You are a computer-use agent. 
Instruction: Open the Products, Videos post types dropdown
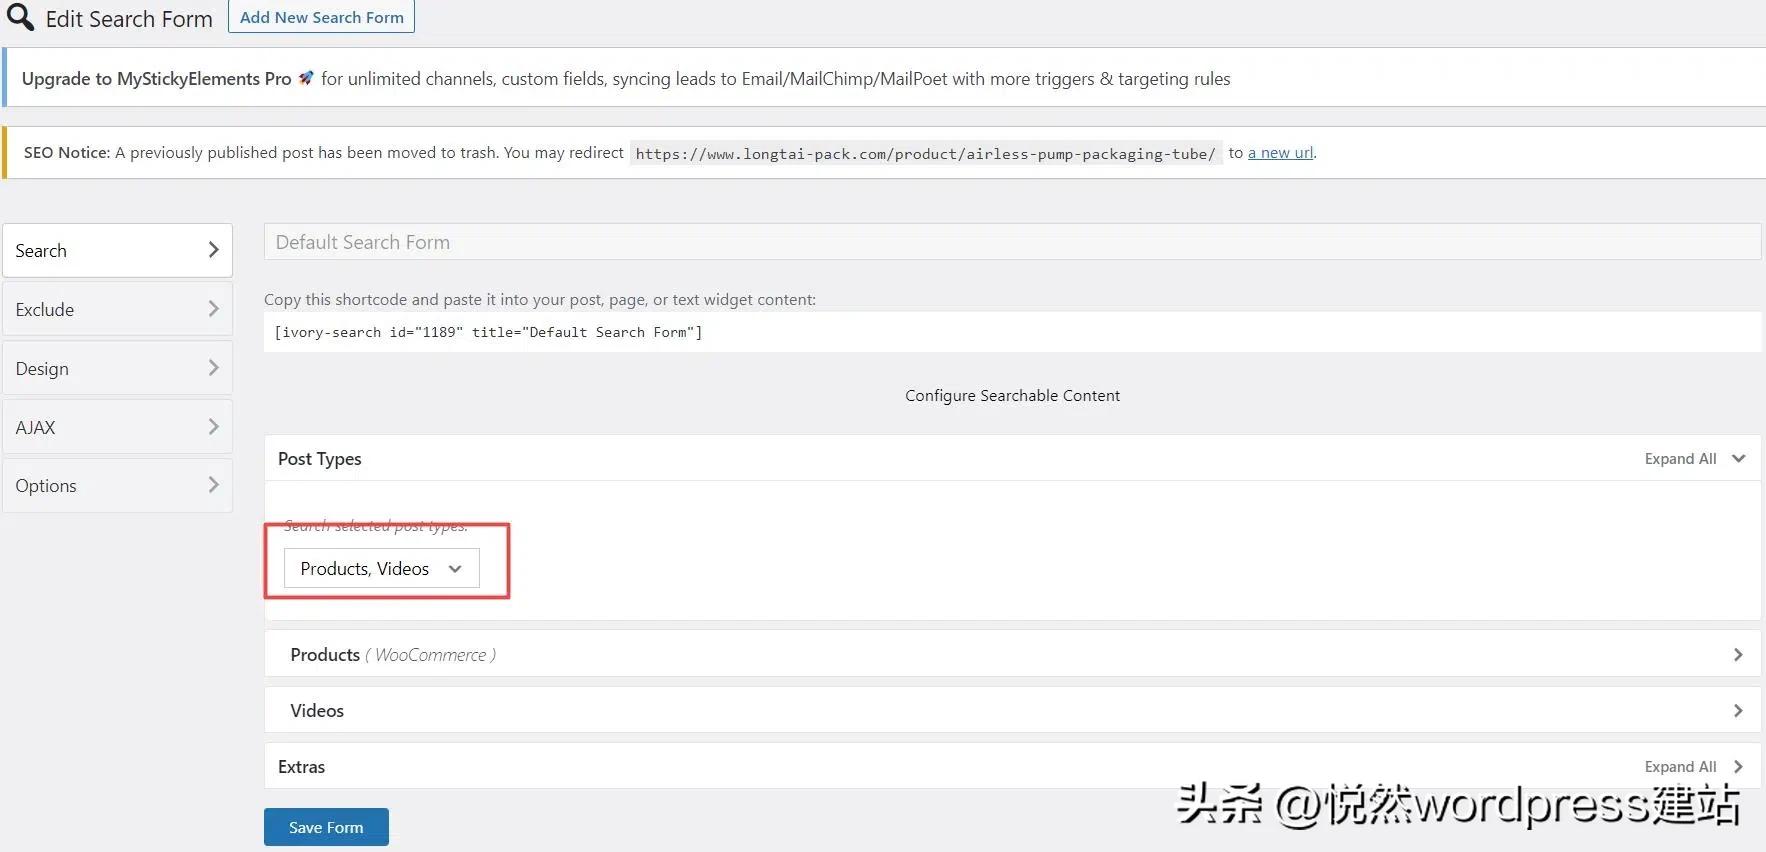click(381, 568)
